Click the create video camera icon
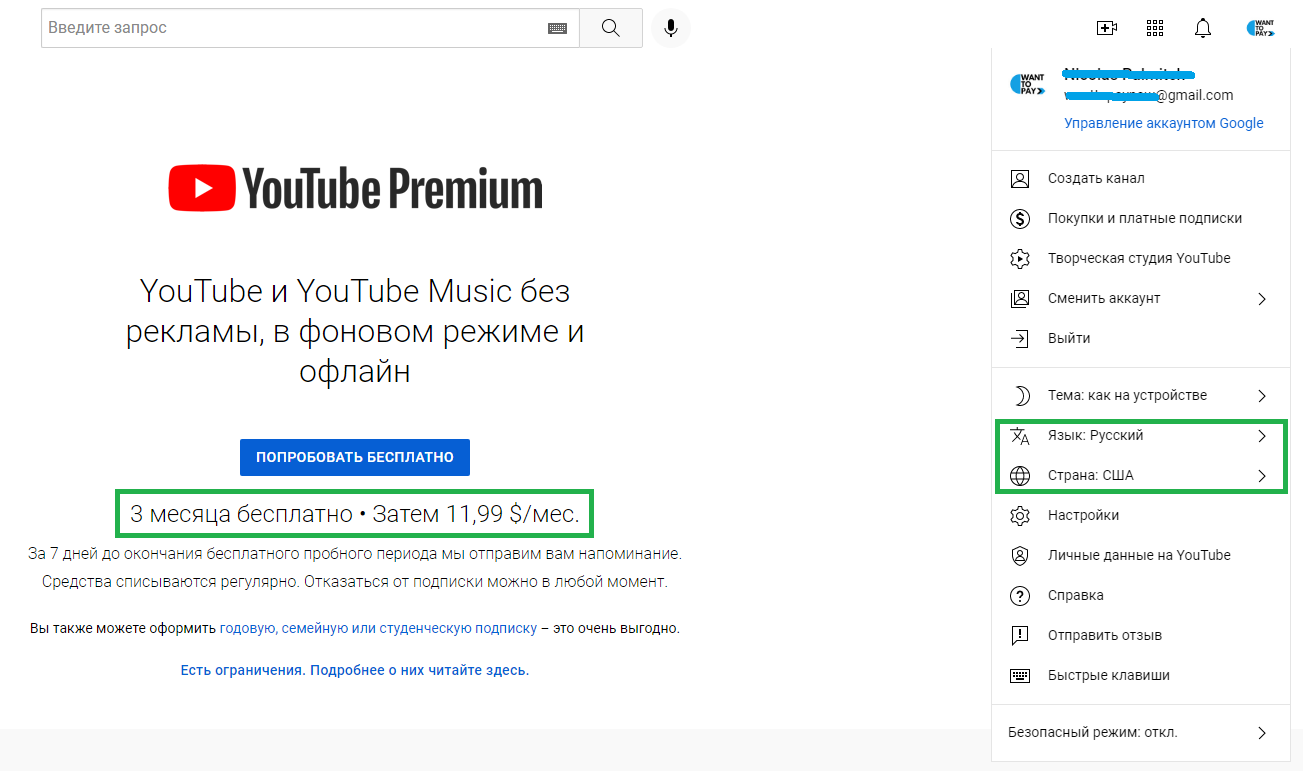 point(1107,28)
